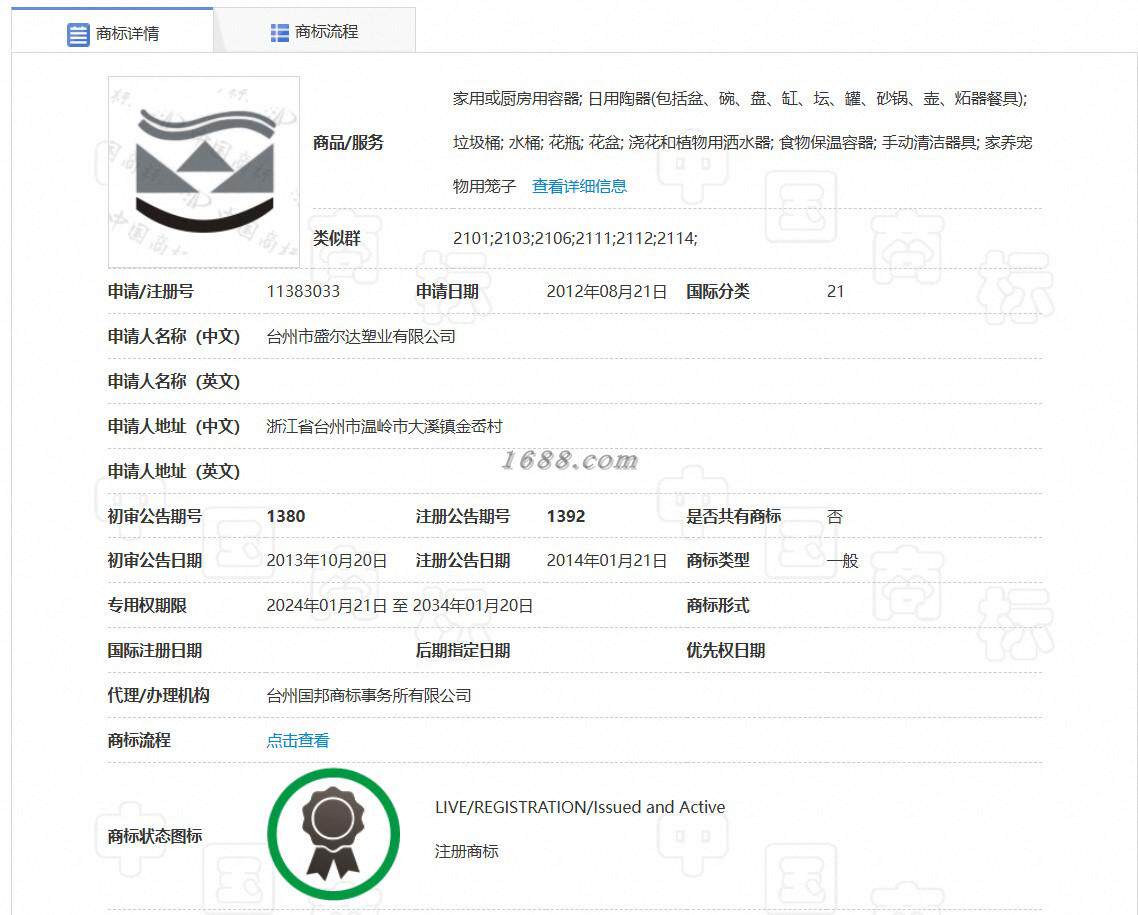Click the 优先权日期 label
This screenshot has height=915, width=1138.
point(726,651)
